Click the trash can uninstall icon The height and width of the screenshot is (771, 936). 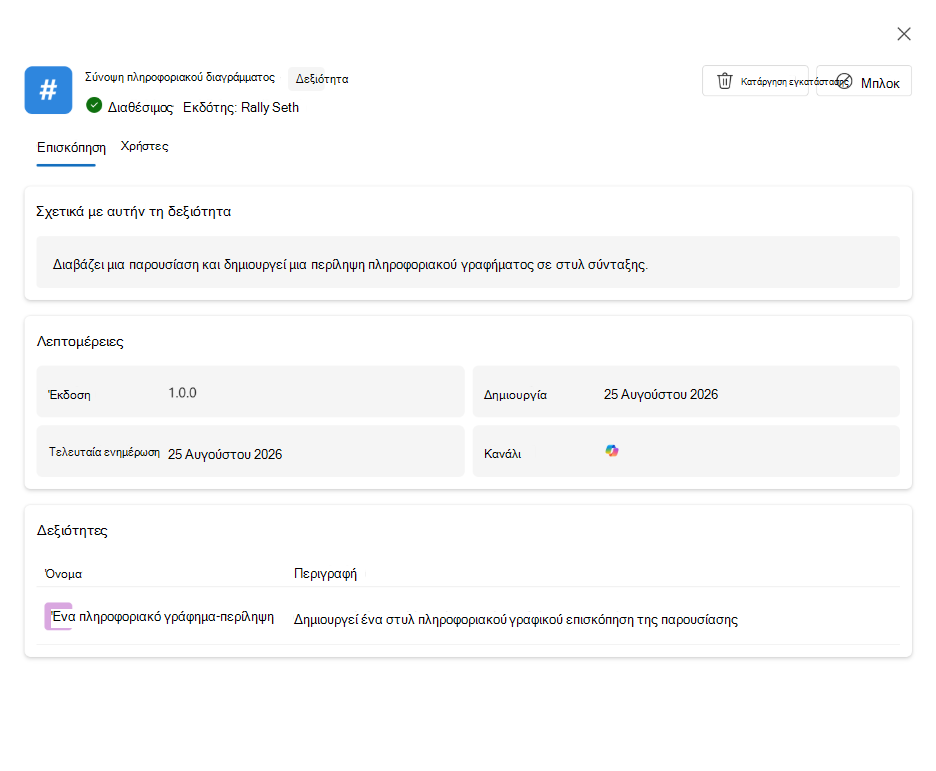[725, 81]
